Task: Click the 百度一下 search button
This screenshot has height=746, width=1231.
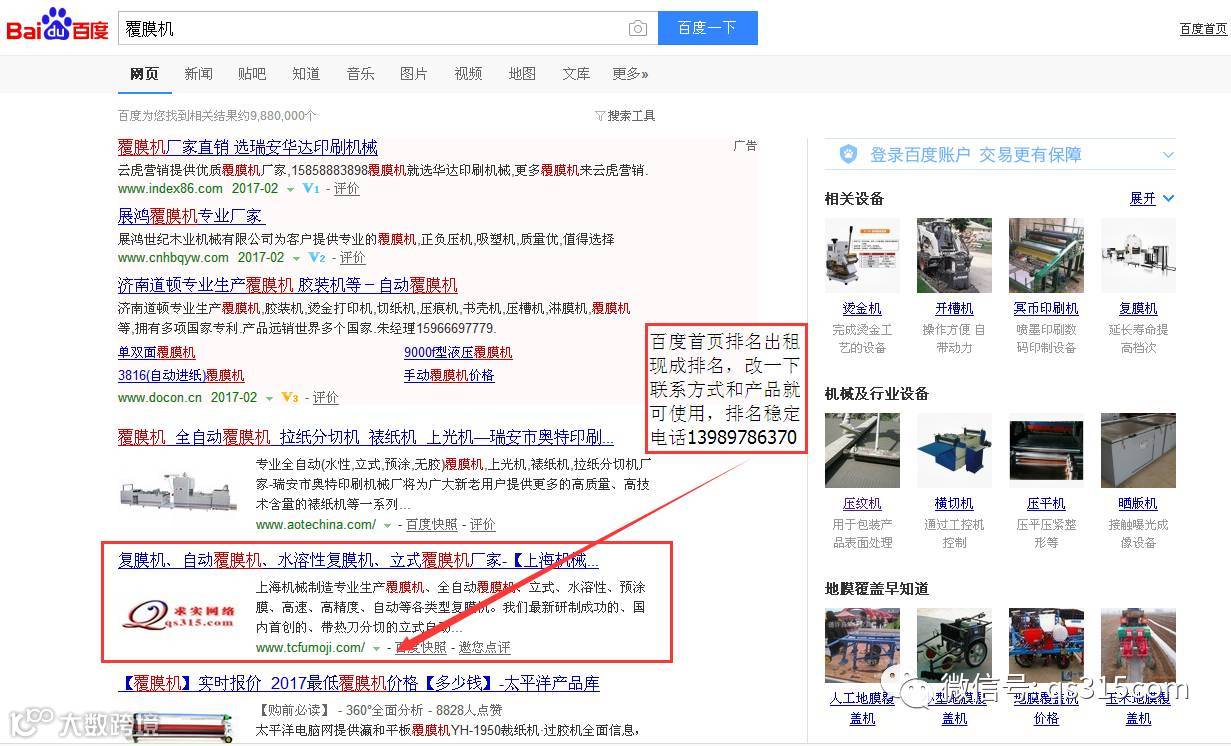Action: coord(707,28)
